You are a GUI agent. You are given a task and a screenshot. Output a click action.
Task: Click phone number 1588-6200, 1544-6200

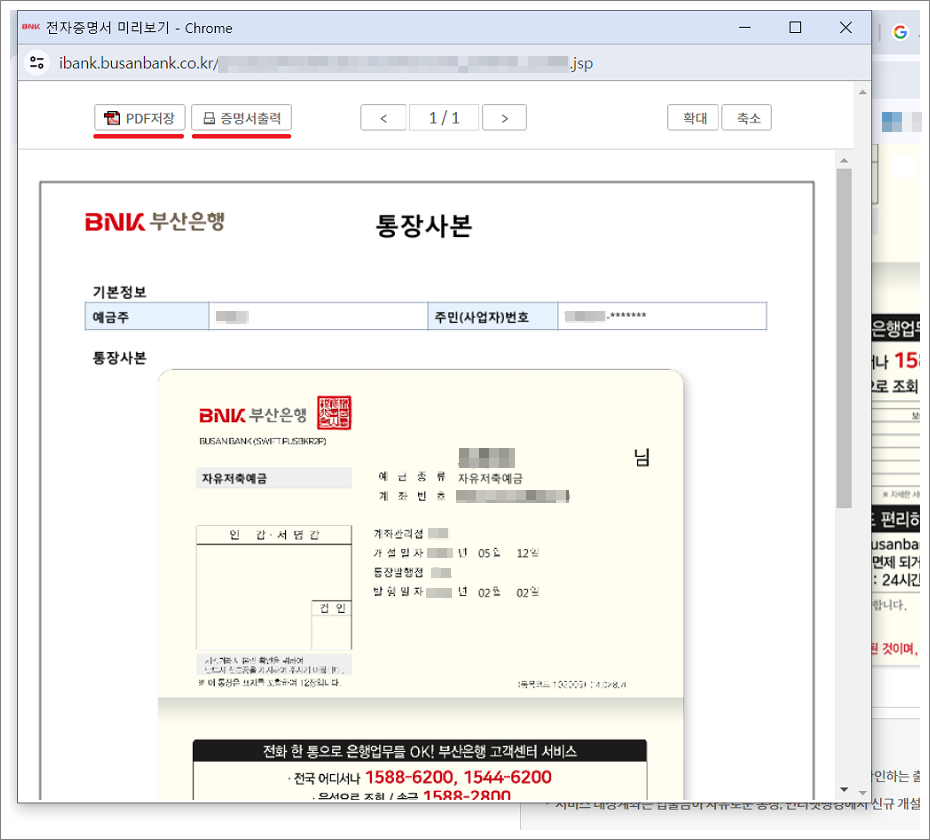click(x=458, y=777)
